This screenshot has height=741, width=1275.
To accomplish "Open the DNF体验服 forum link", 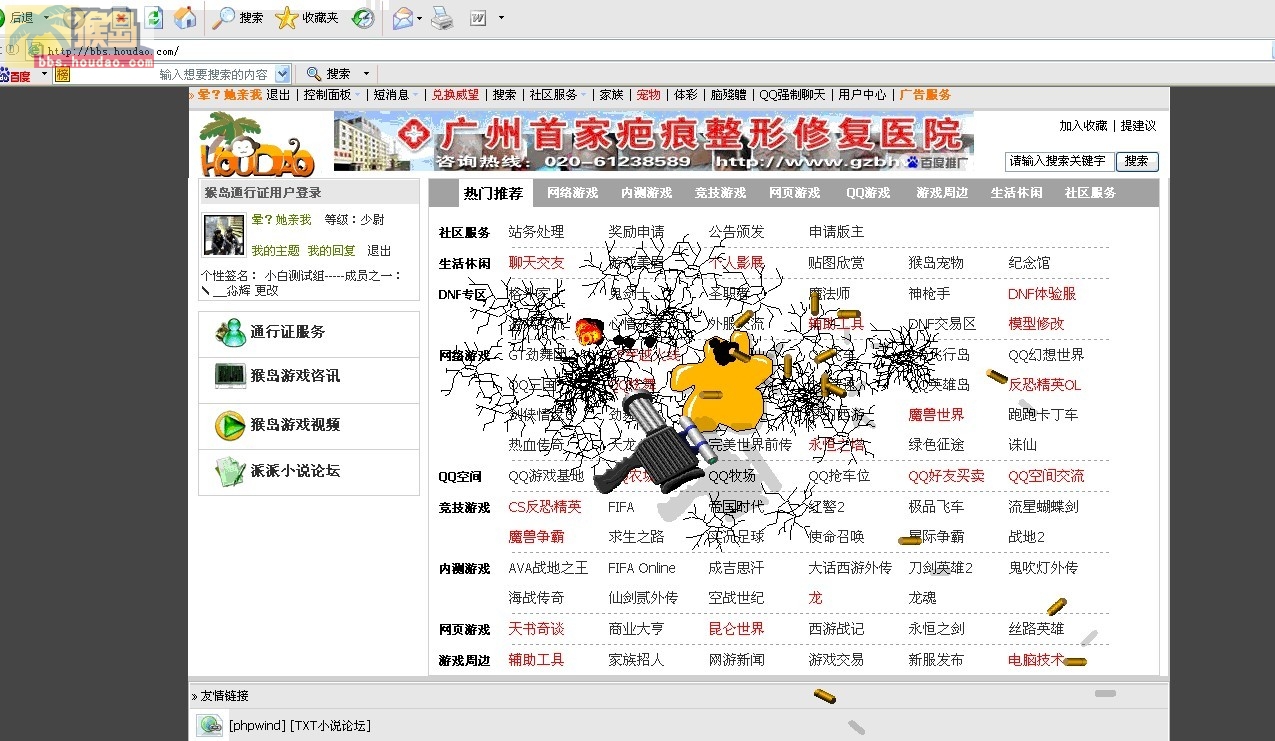I will (x=1042, y=294).
